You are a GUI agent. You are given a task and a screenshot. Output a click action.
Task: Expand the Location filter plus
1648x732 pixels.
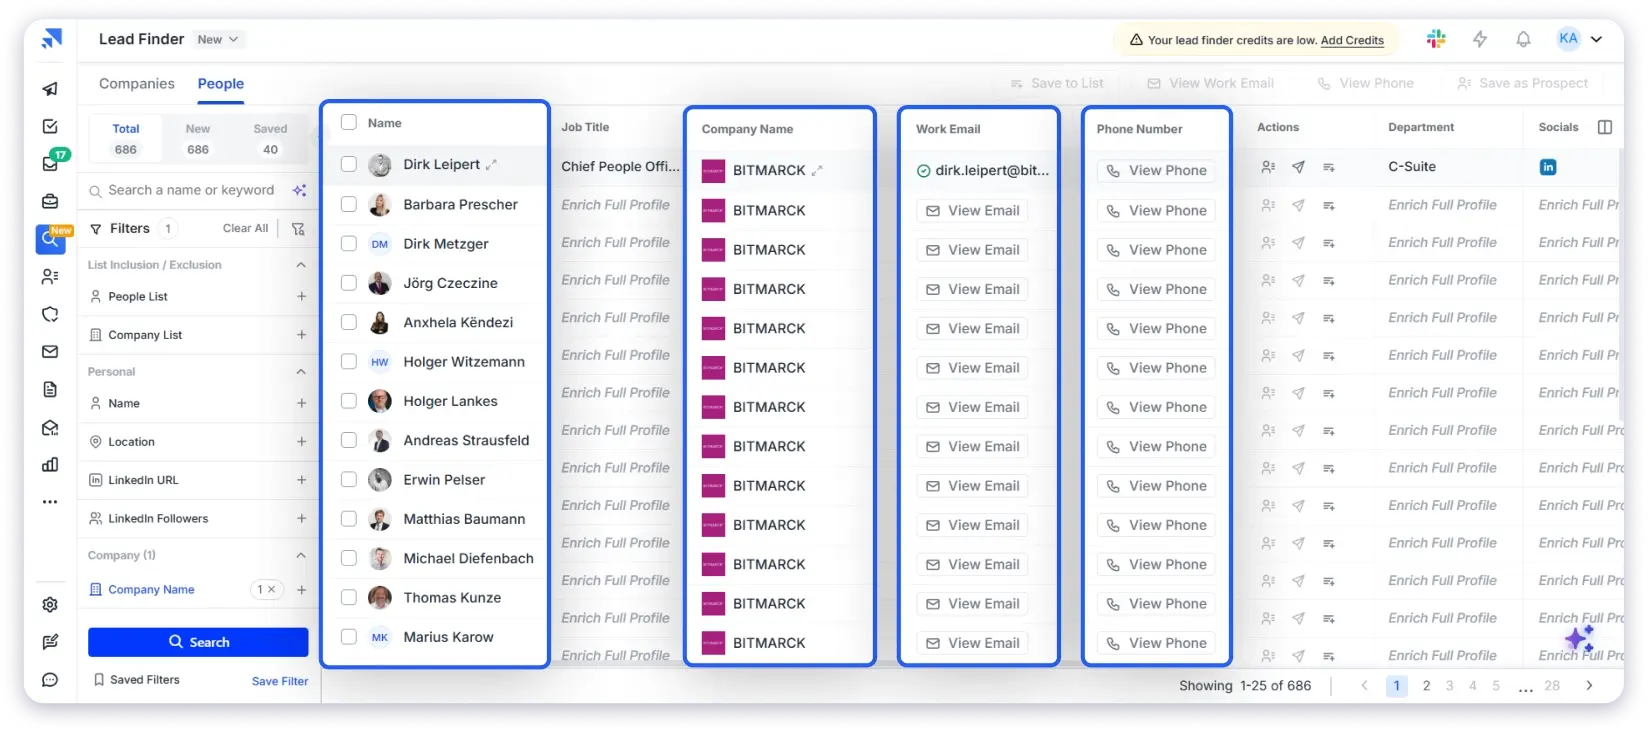(x=301, y=441)
